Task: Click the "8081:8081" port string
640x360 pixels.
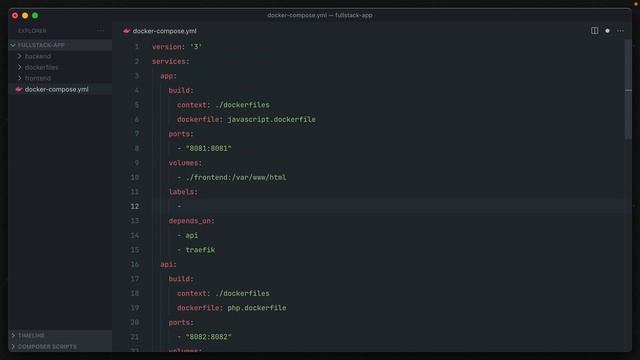Action: tap(209, 148)
